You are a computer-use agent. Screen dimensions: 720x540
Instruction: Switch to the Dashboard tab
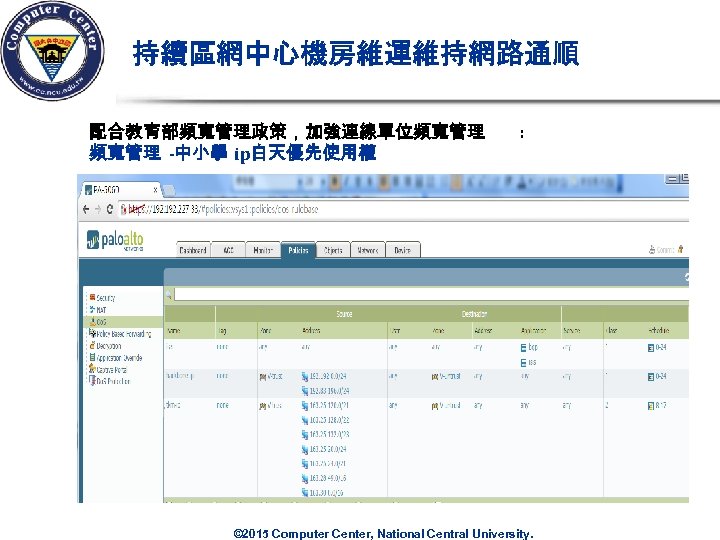[x=193, y=250]
